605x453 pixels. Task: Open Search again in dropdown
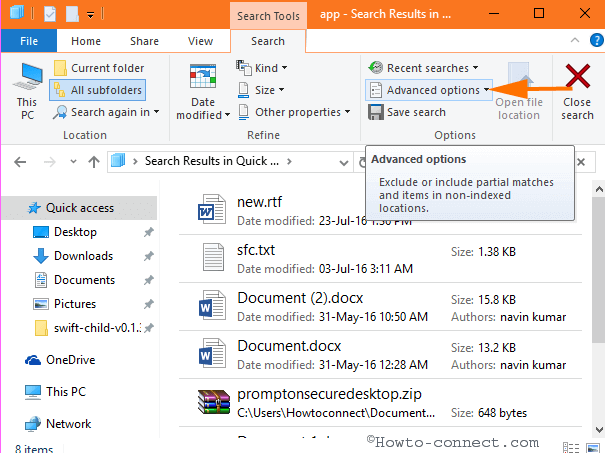106,112
